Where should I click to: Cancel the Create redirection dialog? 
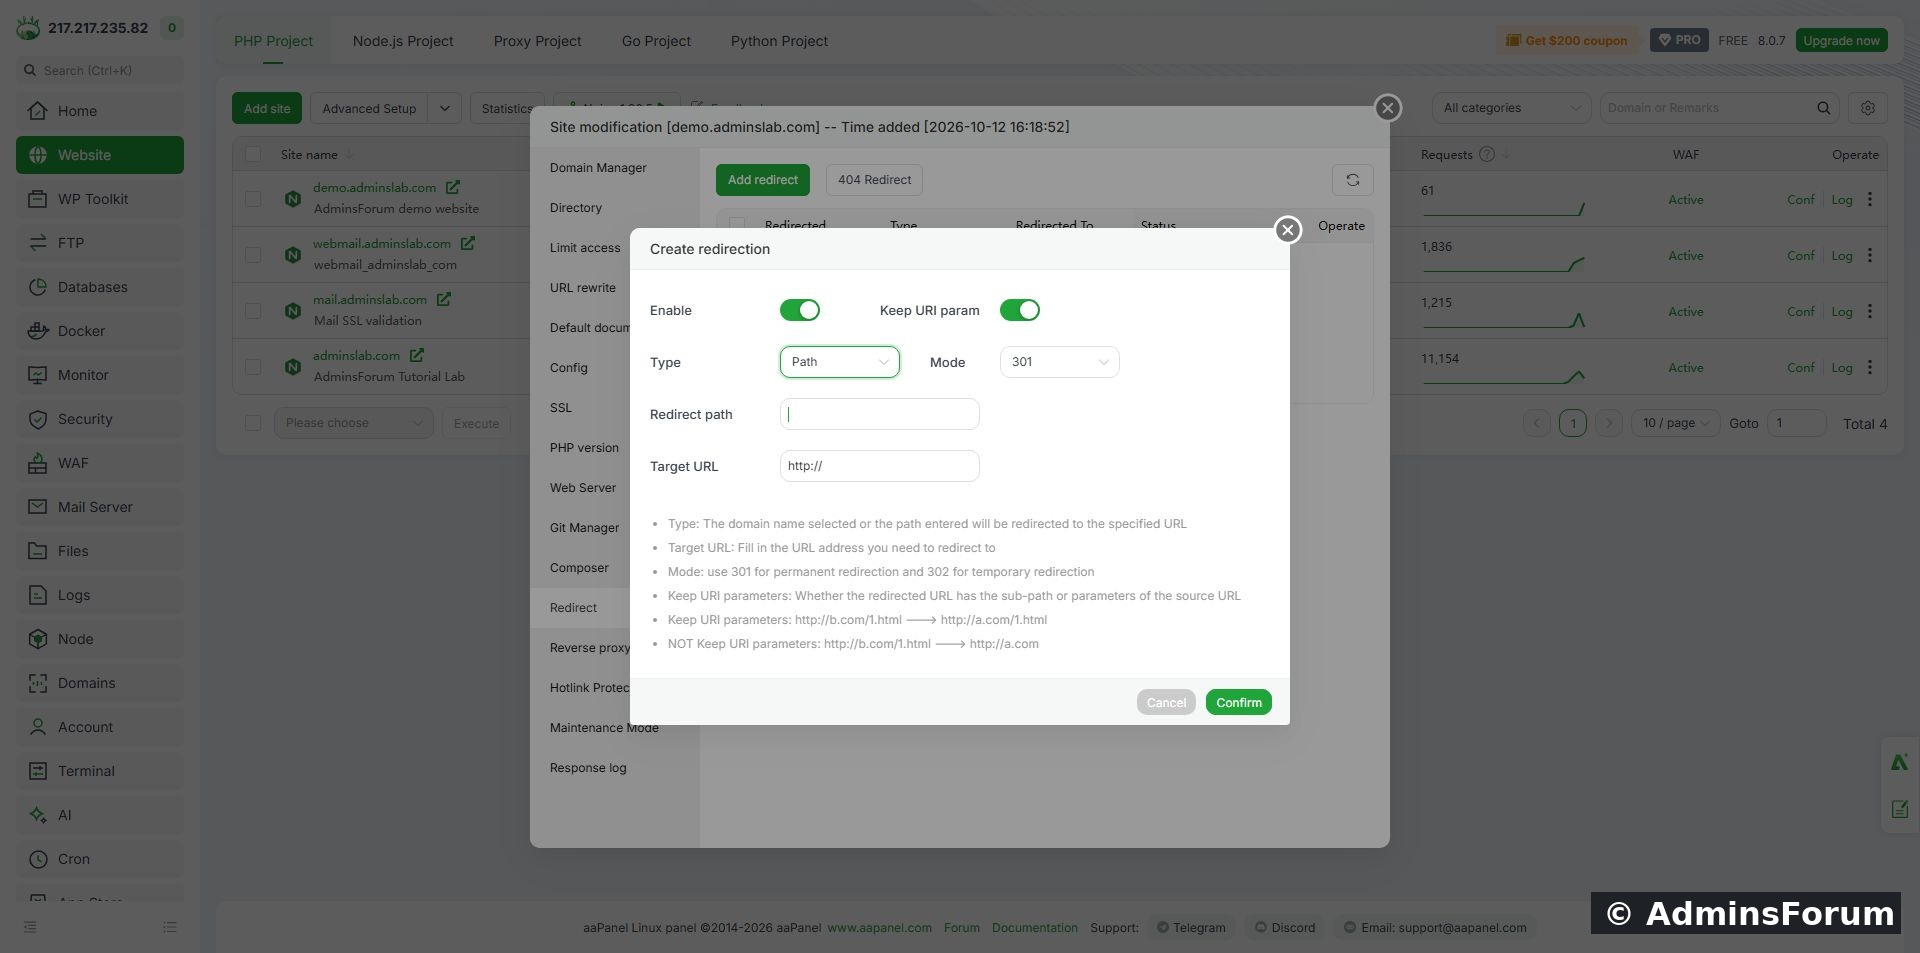point(1166,702)
